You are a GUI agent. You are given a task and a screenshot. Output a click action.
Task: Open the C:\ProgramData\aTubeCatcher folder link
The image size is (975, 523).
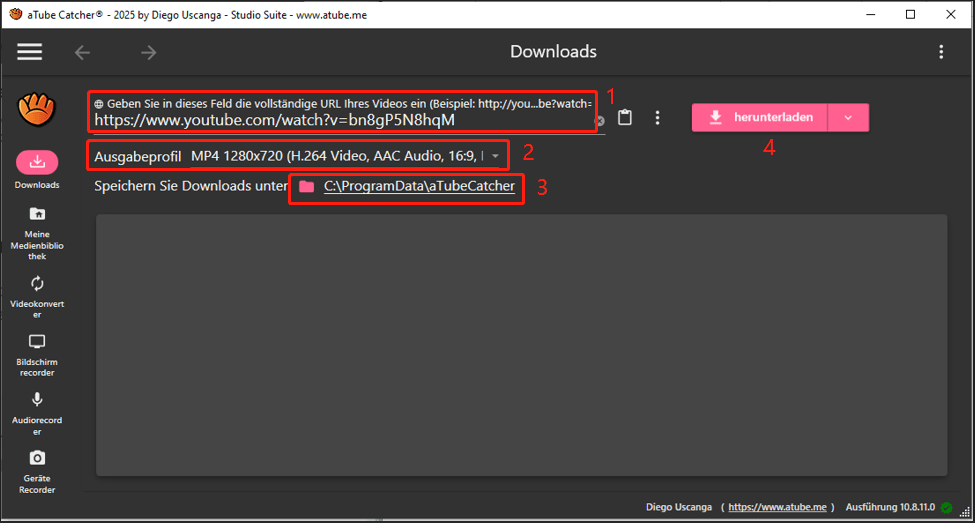(x=419, y=186)
